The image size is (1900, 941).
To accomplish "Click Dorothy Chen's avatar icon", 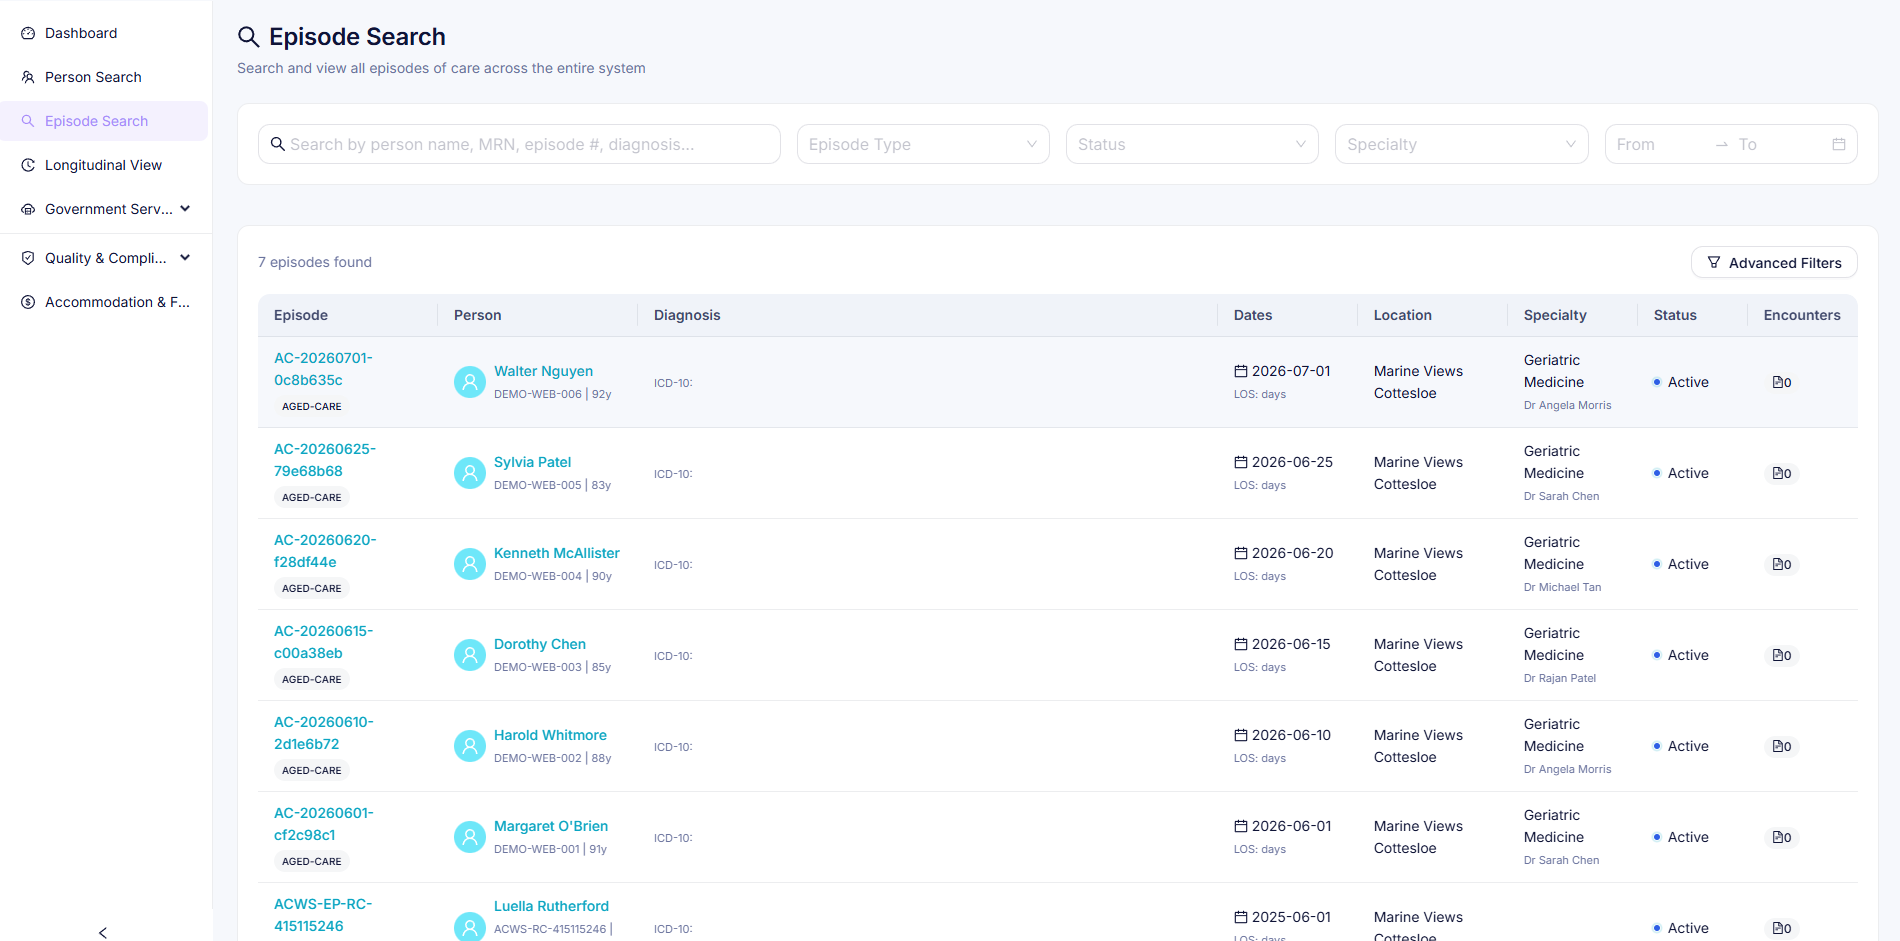I will point(470,655).
